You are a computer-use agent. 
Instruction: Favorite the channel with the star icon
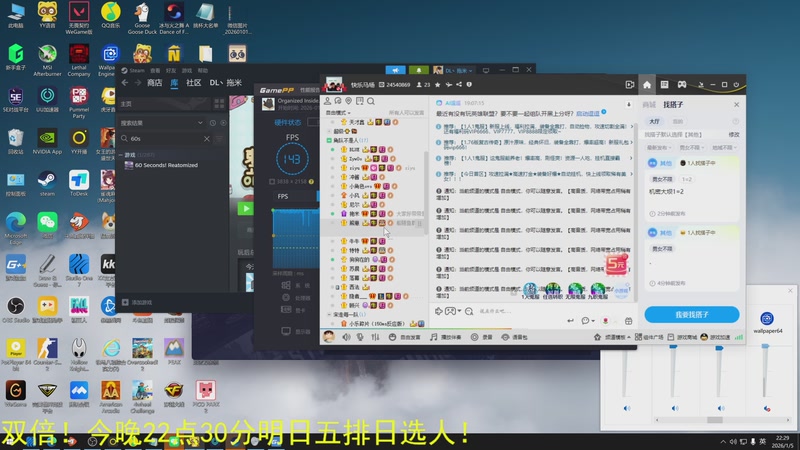[437, 85]
